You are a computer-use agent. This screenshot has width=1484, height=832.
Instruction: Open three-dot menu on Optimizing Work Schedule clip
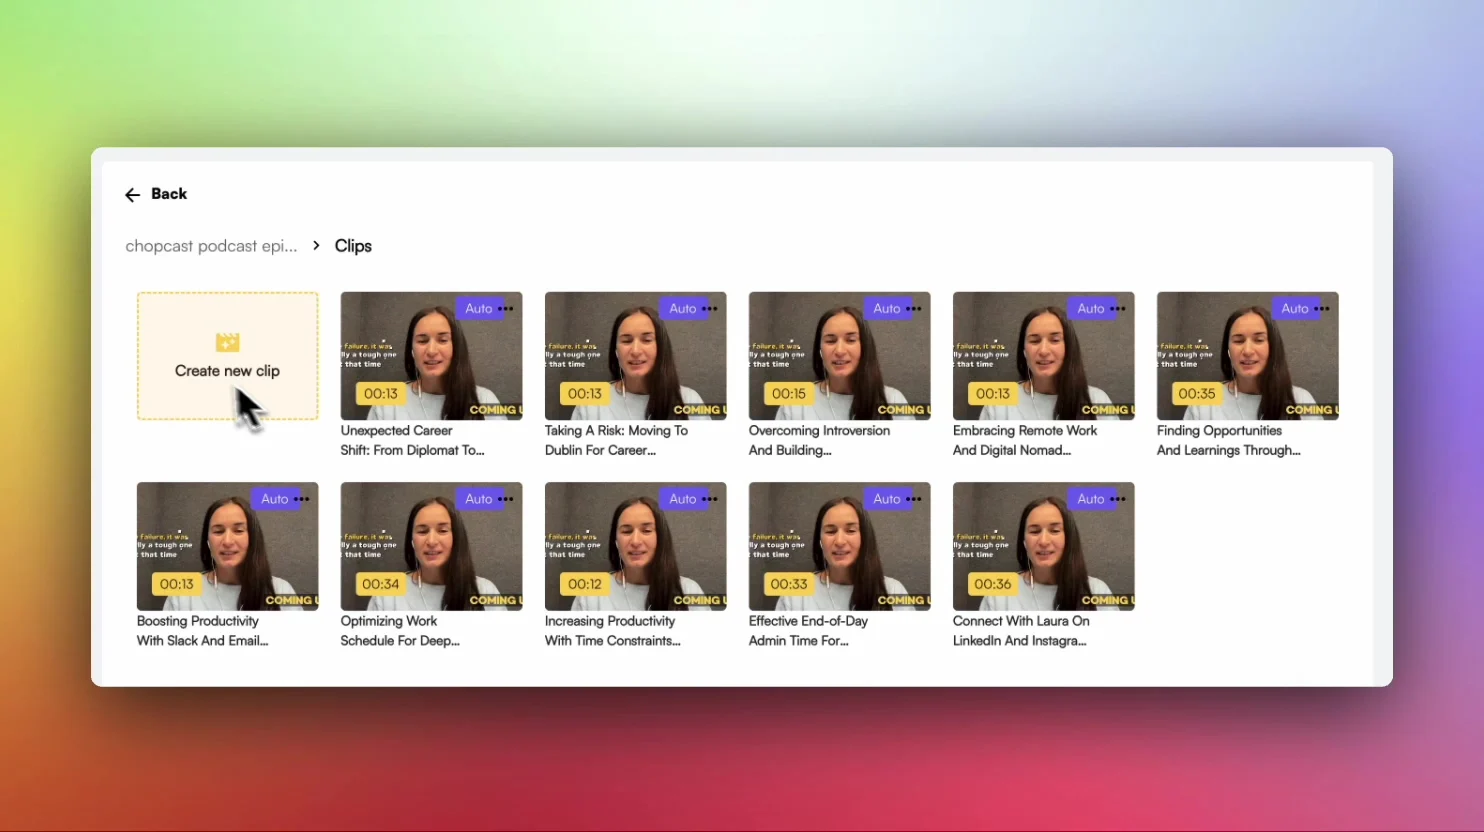pos(506,499)
